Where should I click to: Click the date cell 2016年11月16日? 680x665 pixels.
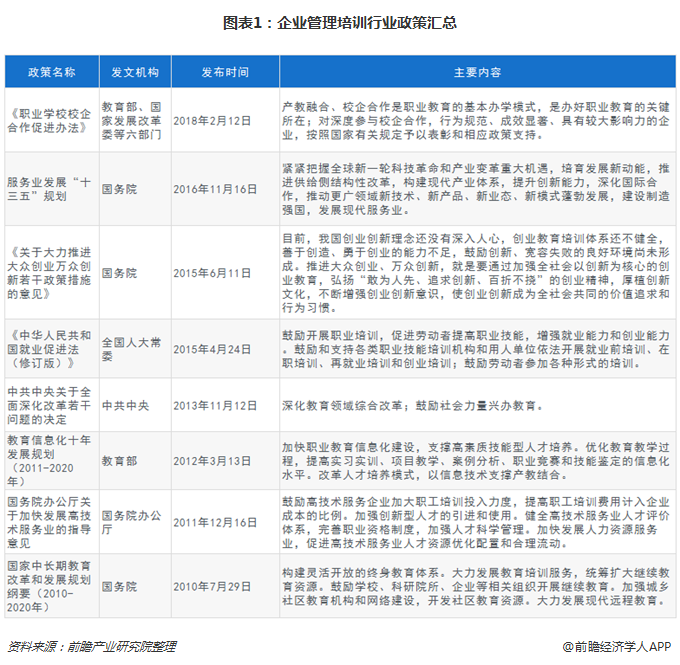(216, 190)
